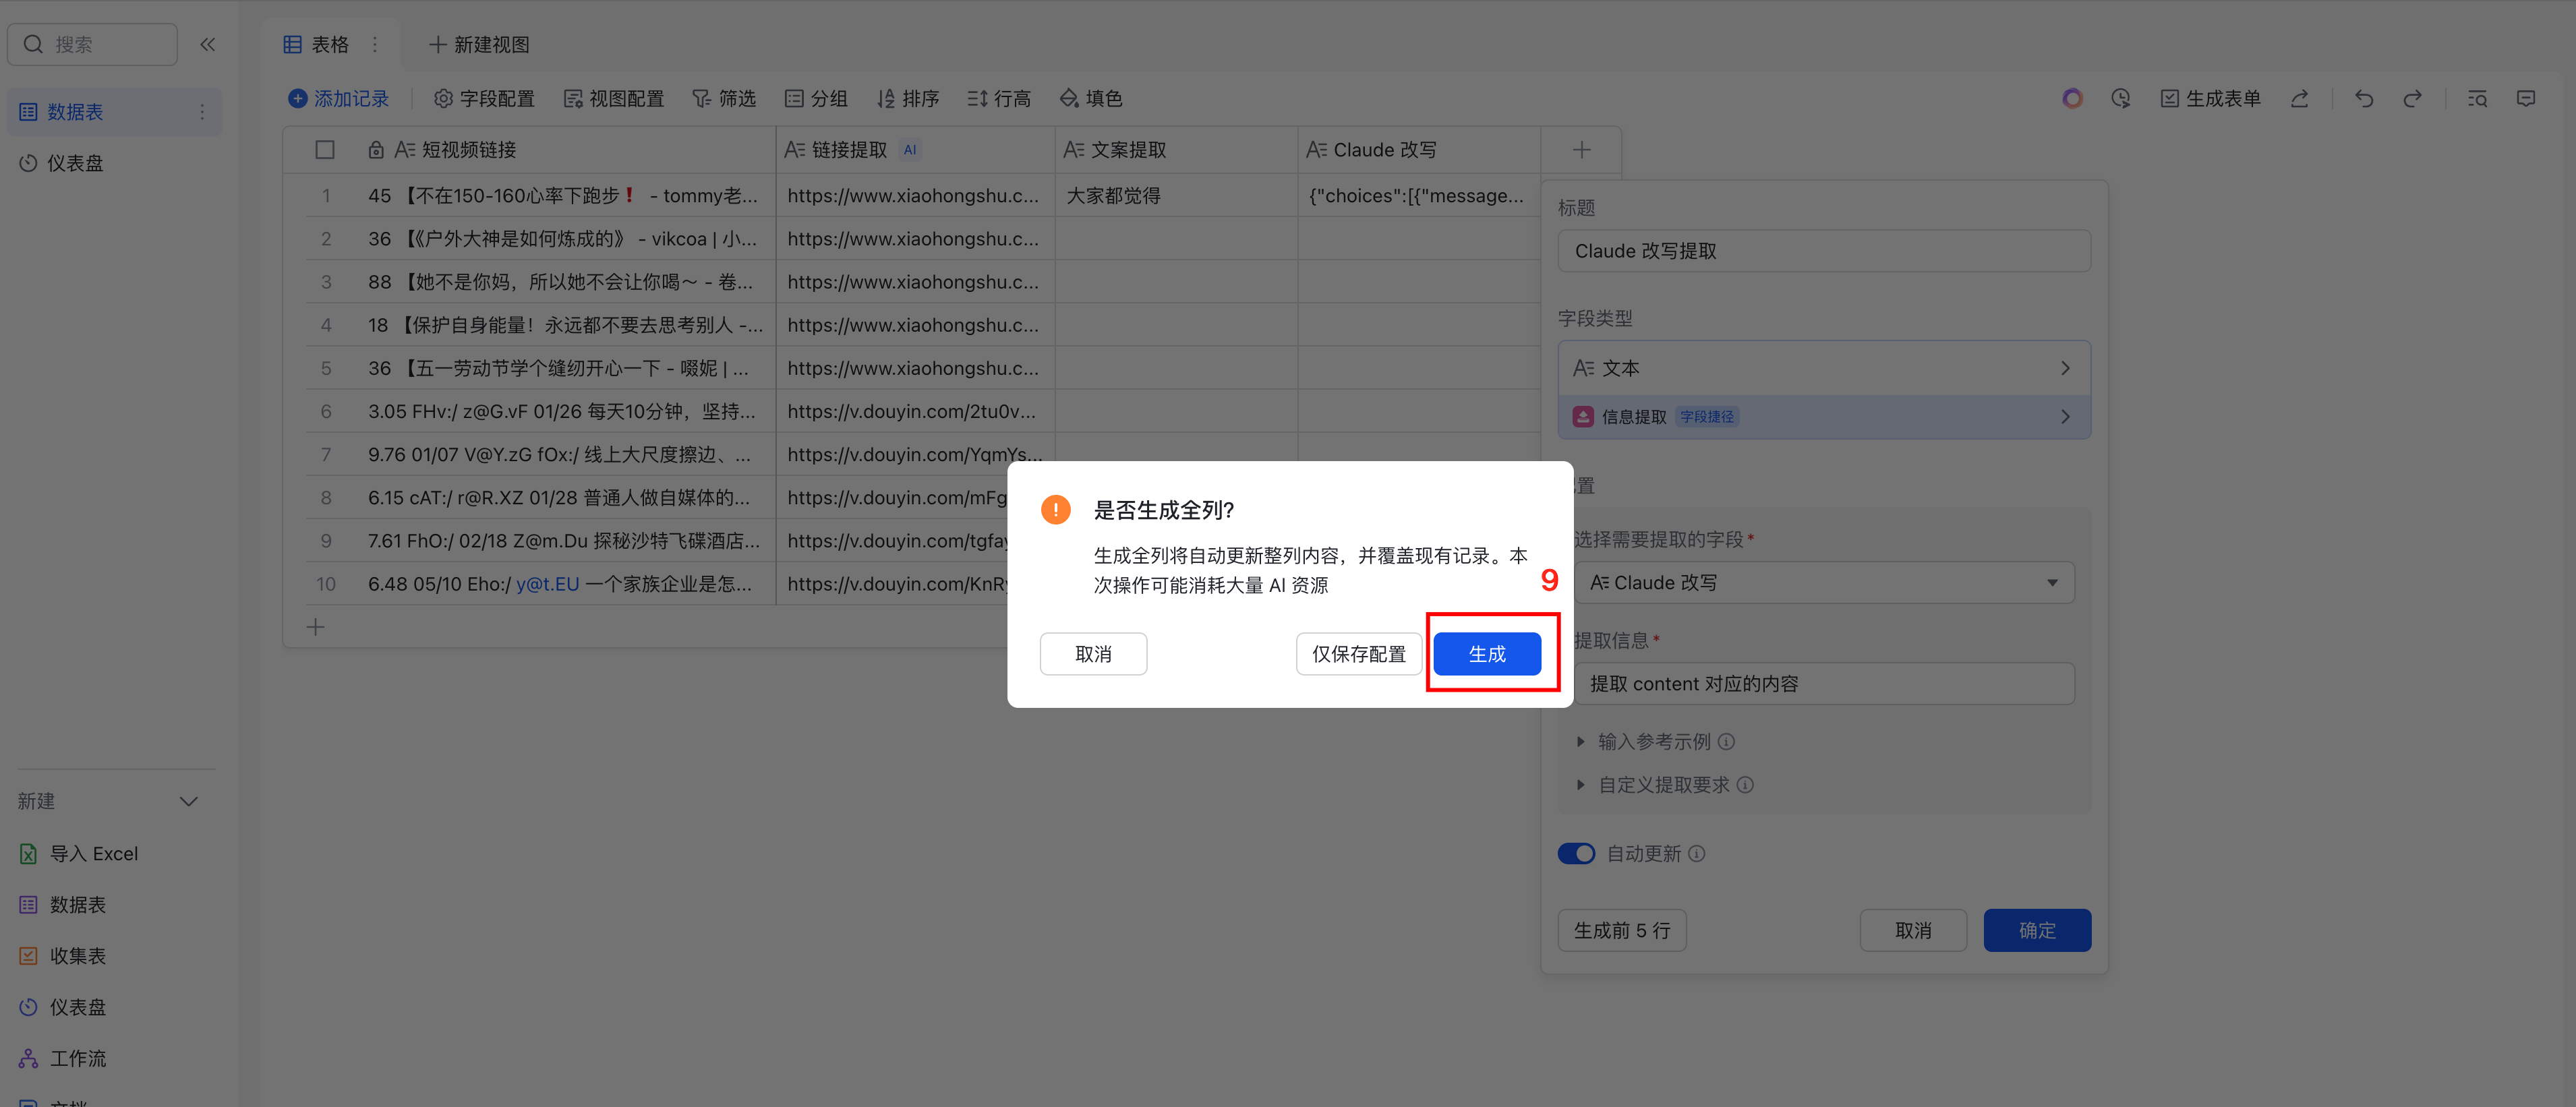This screenshot has height=1107, width=2576.
Task: Collapse the 新建 section chevron
Action: click(x=188, y=802)
